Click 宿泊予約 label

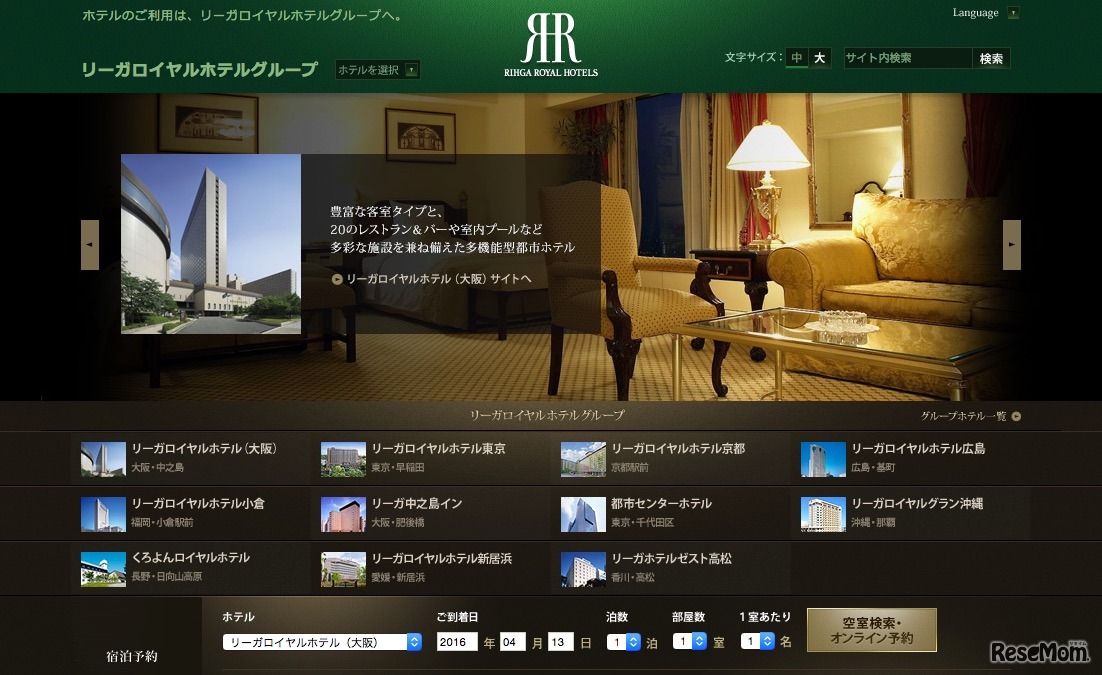coord(131,657)
